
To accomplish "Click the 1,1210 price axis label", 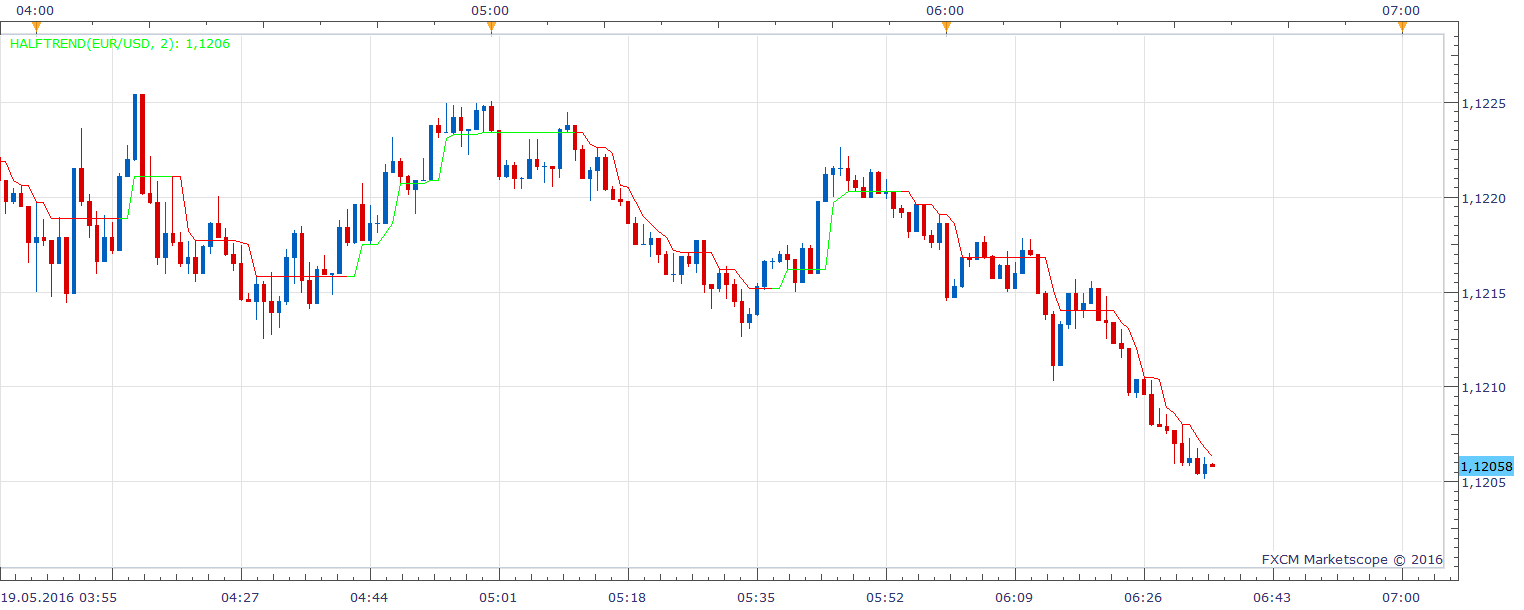I will tap(1484, 387).
